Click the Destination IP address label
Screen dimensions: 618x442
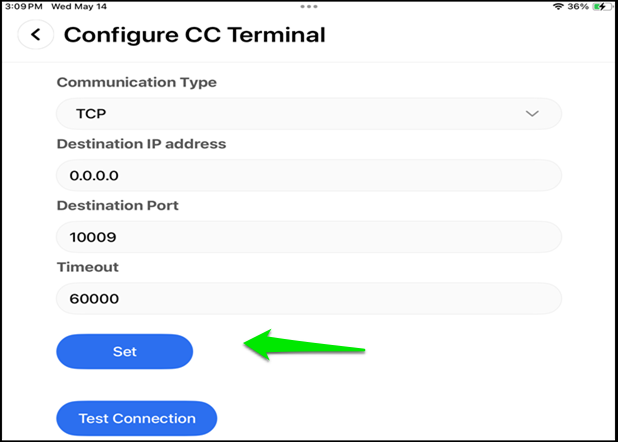coord(141,144)
